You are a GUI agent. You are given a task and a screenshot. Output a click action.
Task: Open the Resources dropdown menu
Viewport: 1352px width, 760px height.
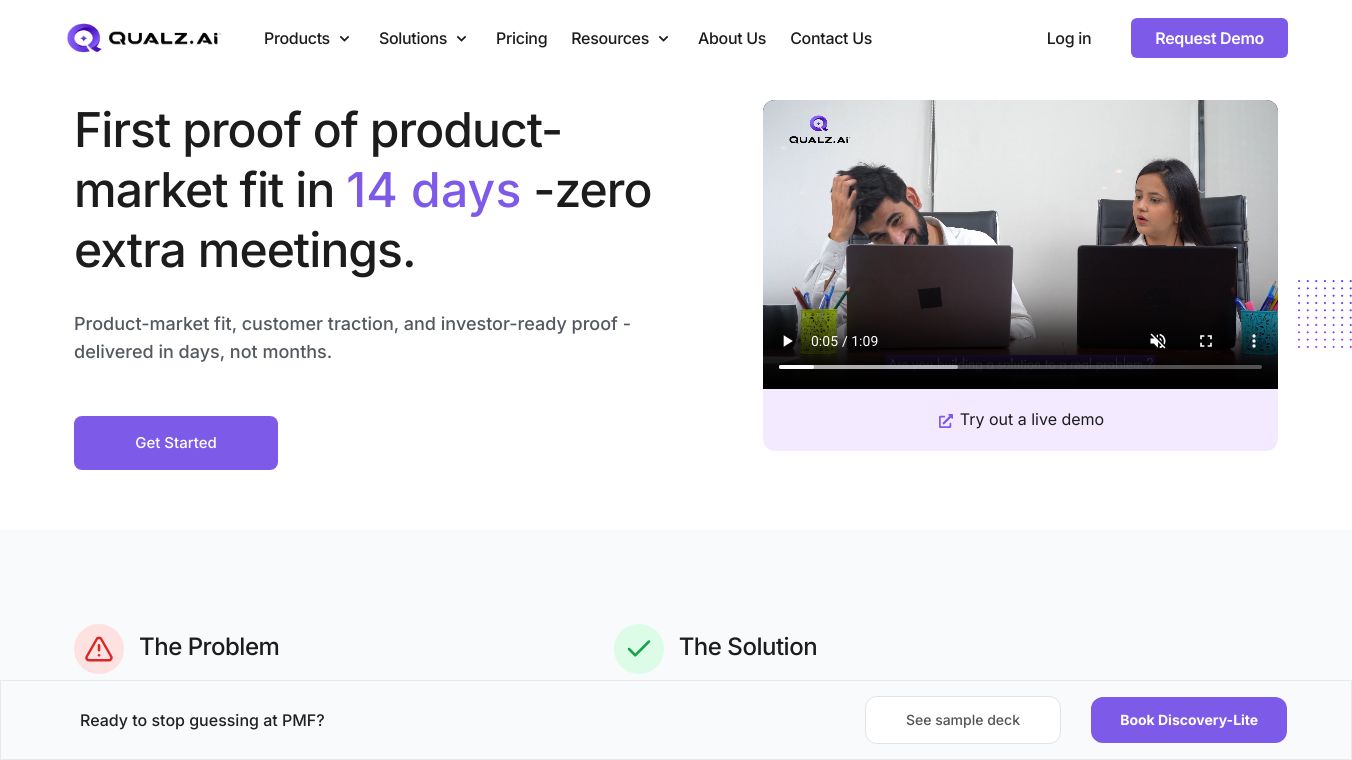620,38
